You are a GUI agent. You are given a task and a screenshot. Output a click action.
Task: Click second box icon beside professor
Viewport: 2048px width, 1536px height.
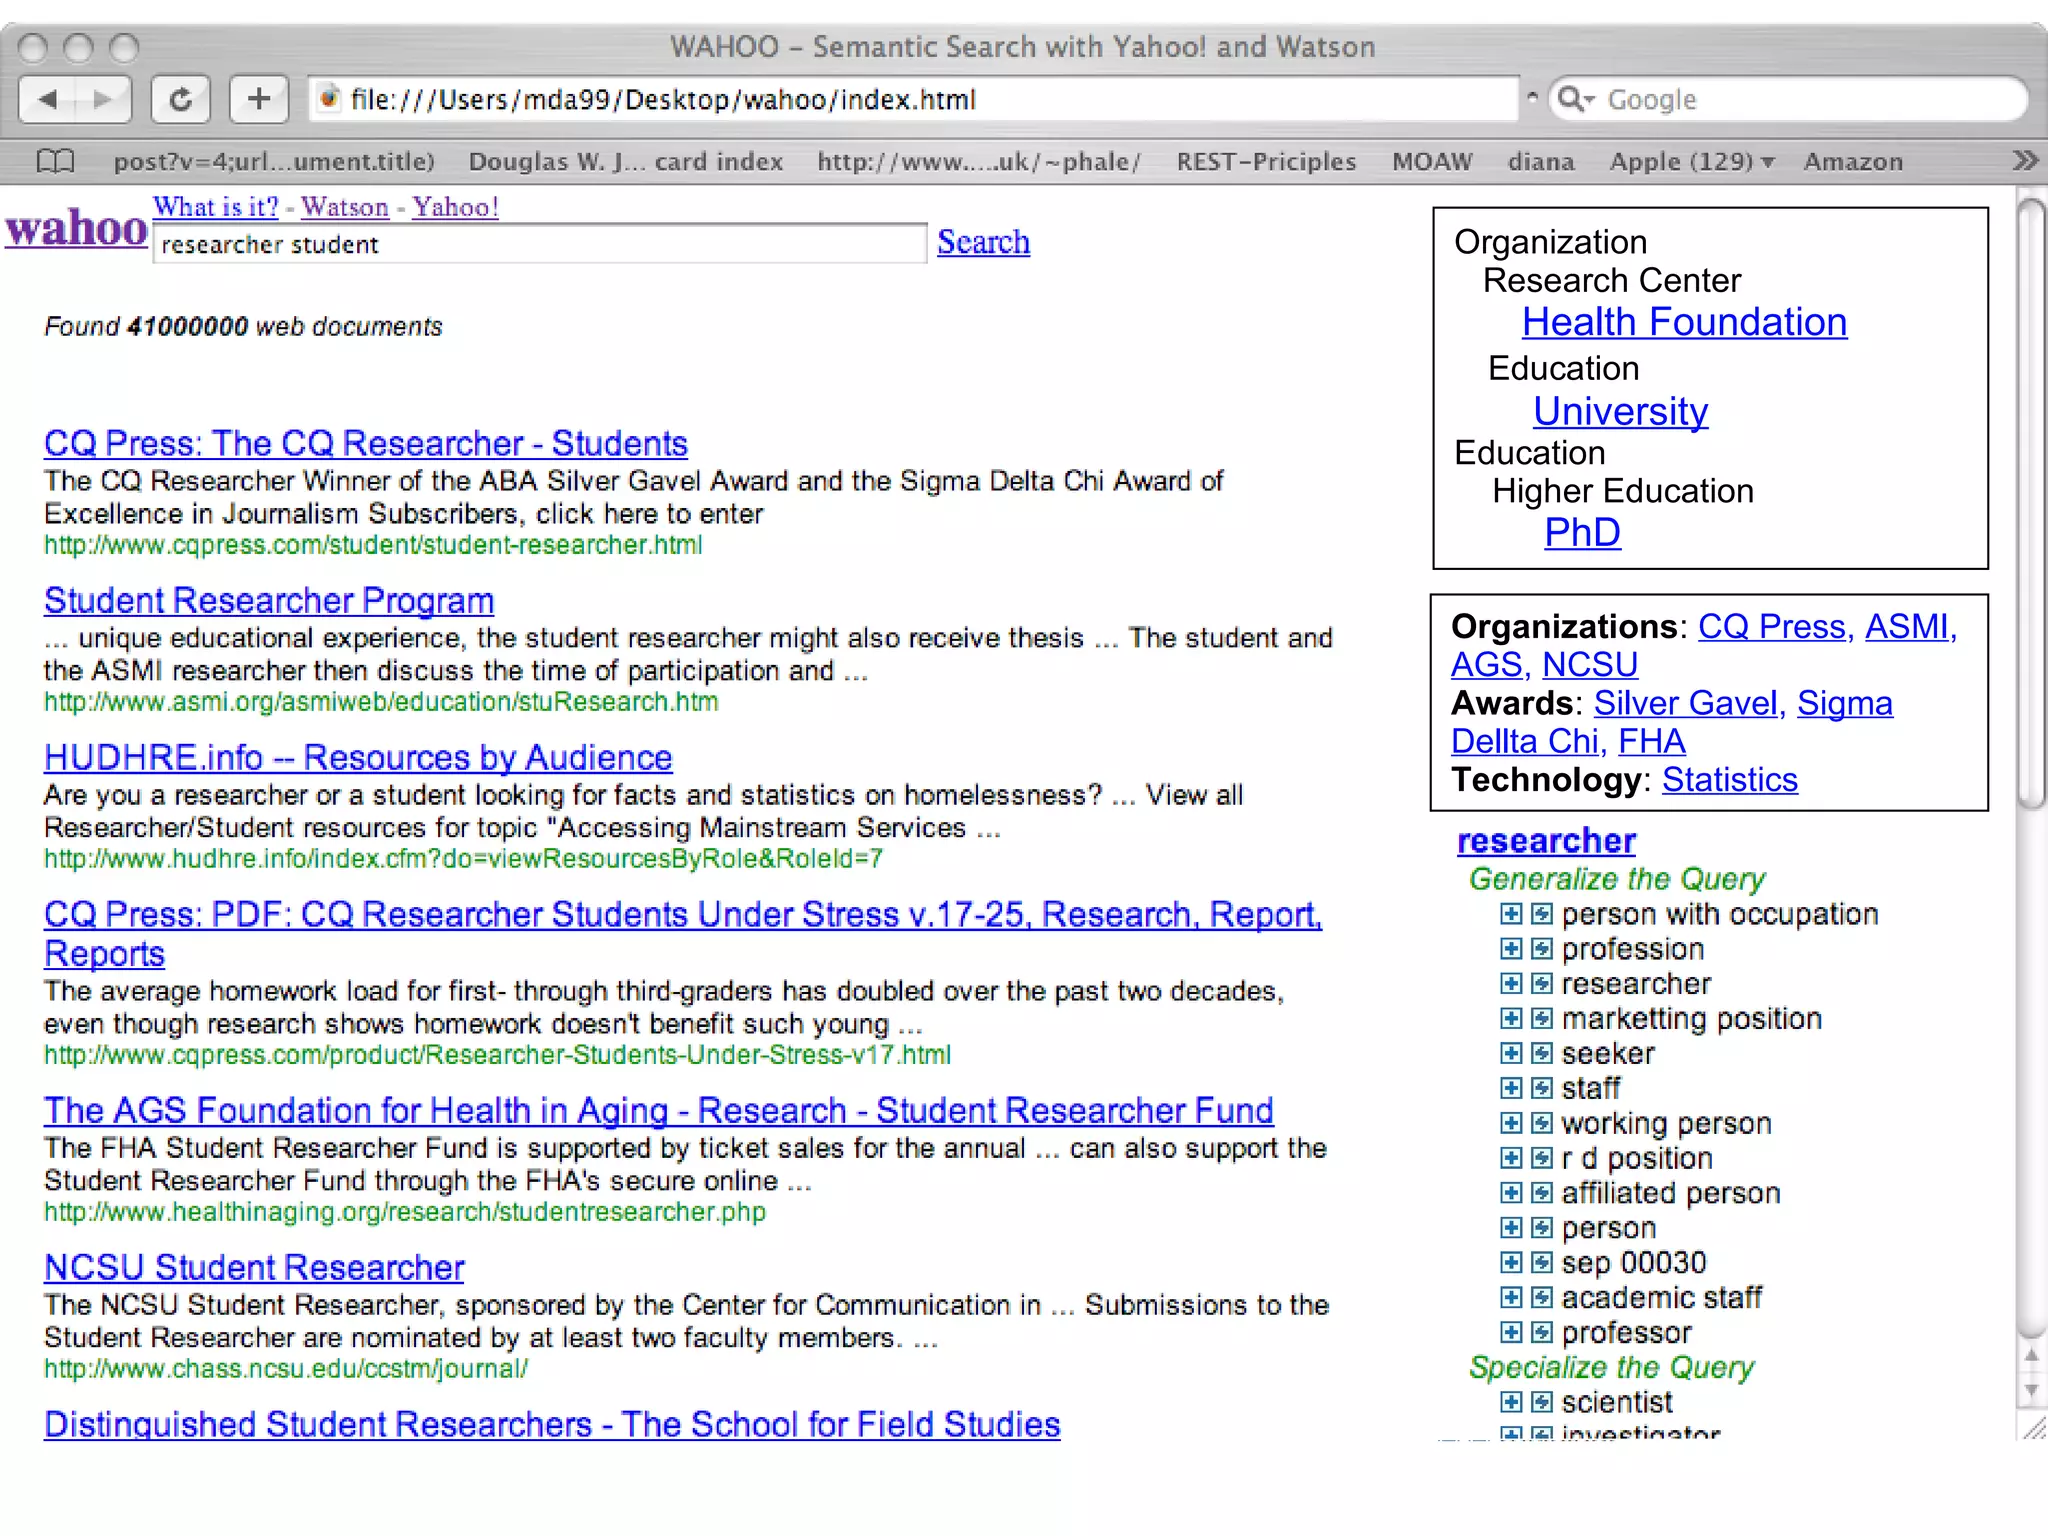coord(1542,1333)
